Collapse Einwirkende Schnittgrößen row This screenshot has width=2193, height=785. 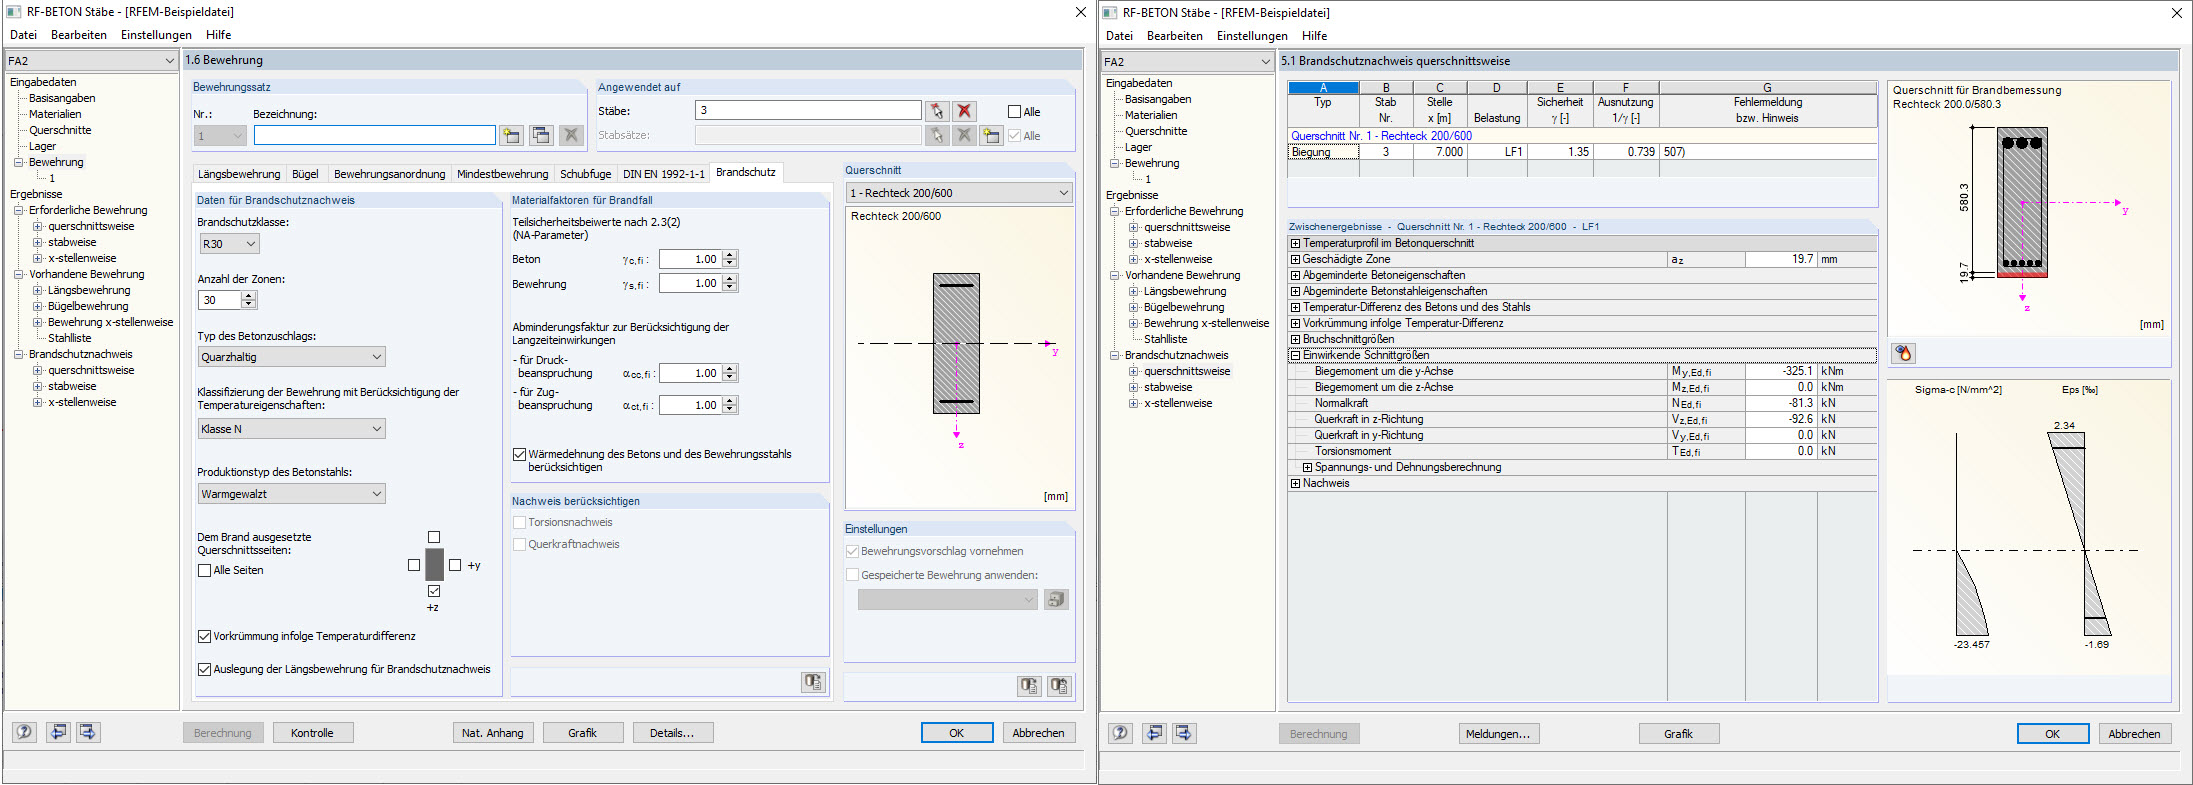pos(1296,355)
